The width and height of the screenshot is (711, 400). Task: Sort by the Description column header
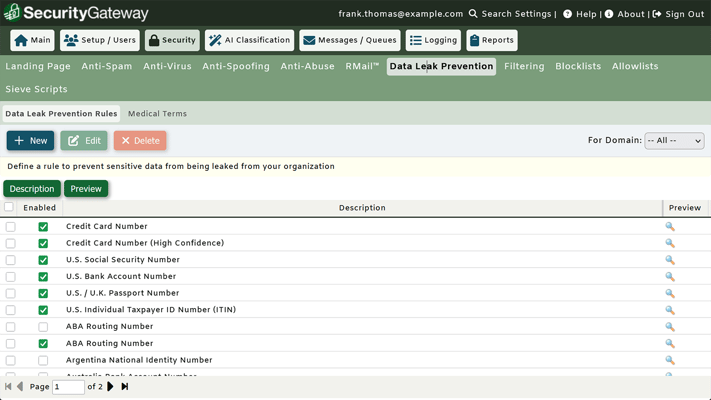click(x=362, y=208)
